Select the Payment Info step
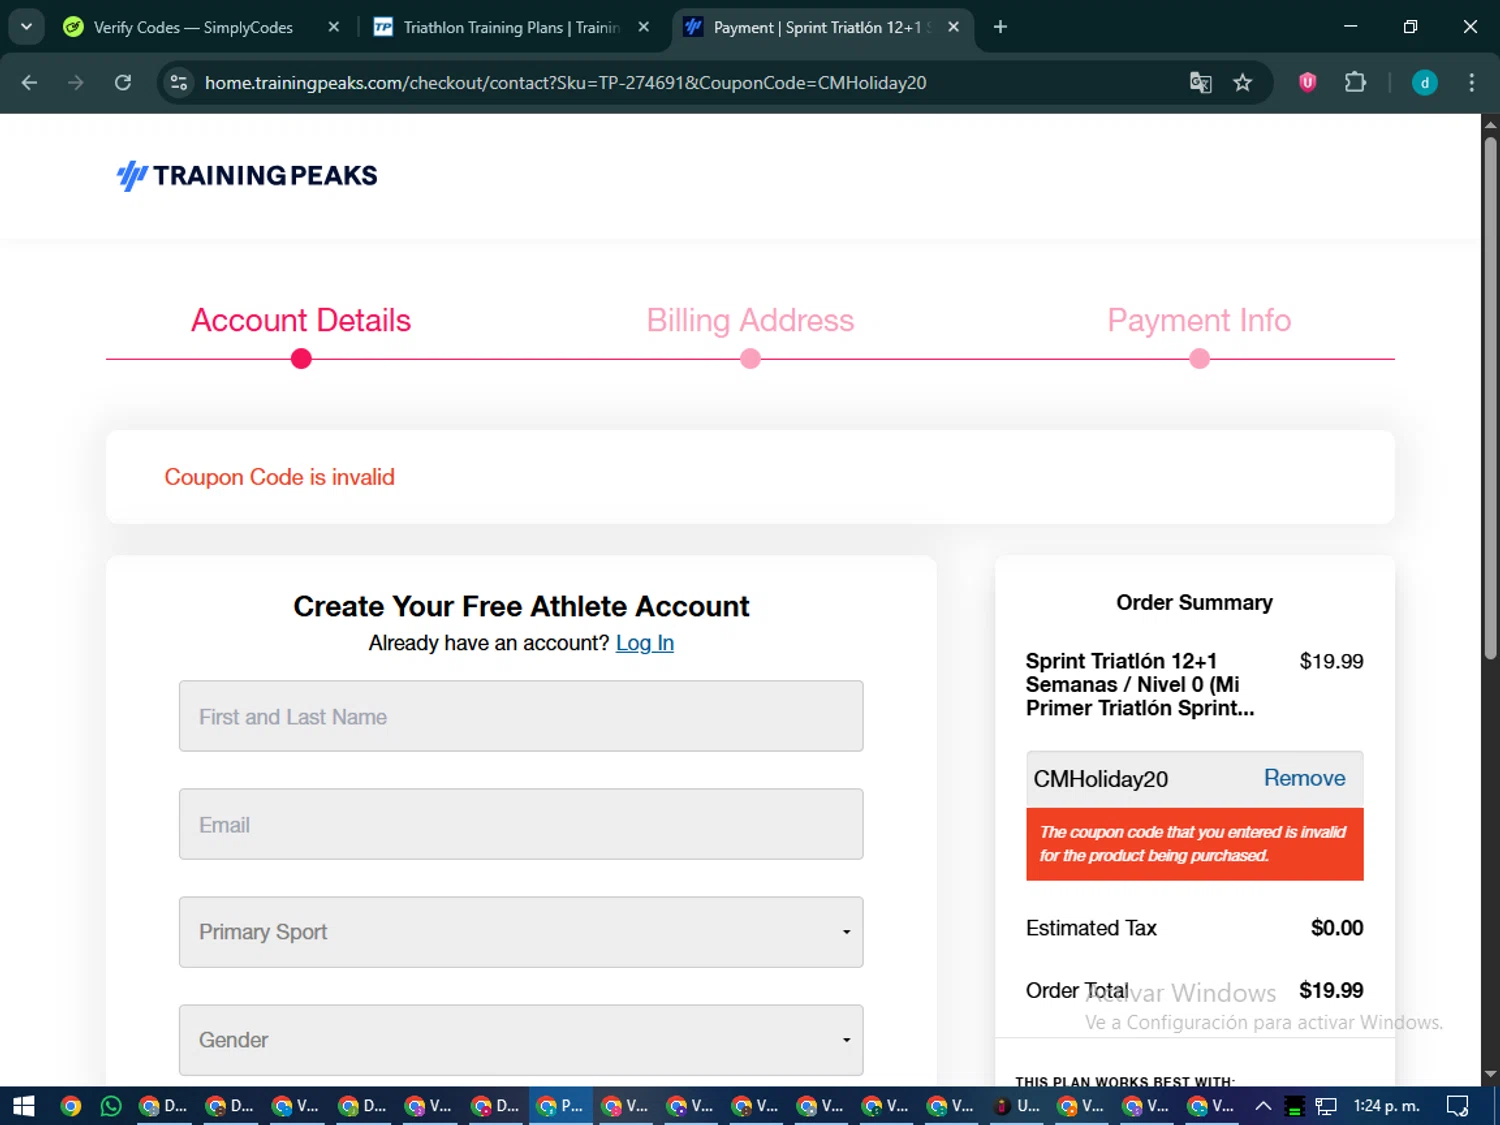The width and height of the screenshot is (1500, 1125). tap(1199, 320)
